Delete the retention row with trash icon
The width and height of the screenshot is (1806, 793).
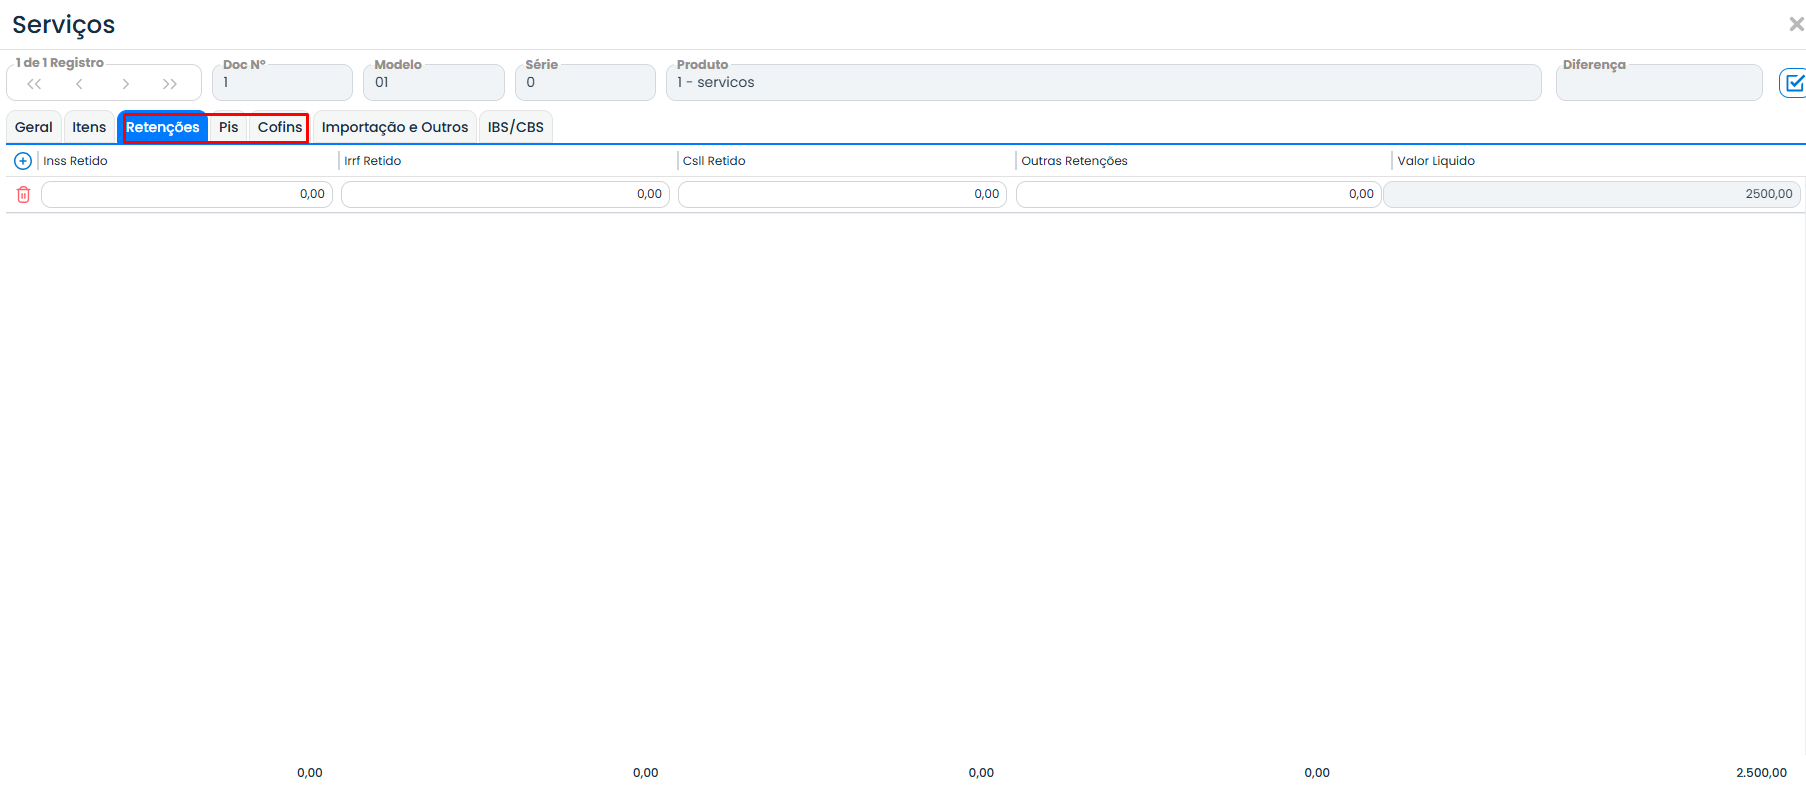click(x=23, y=194)
